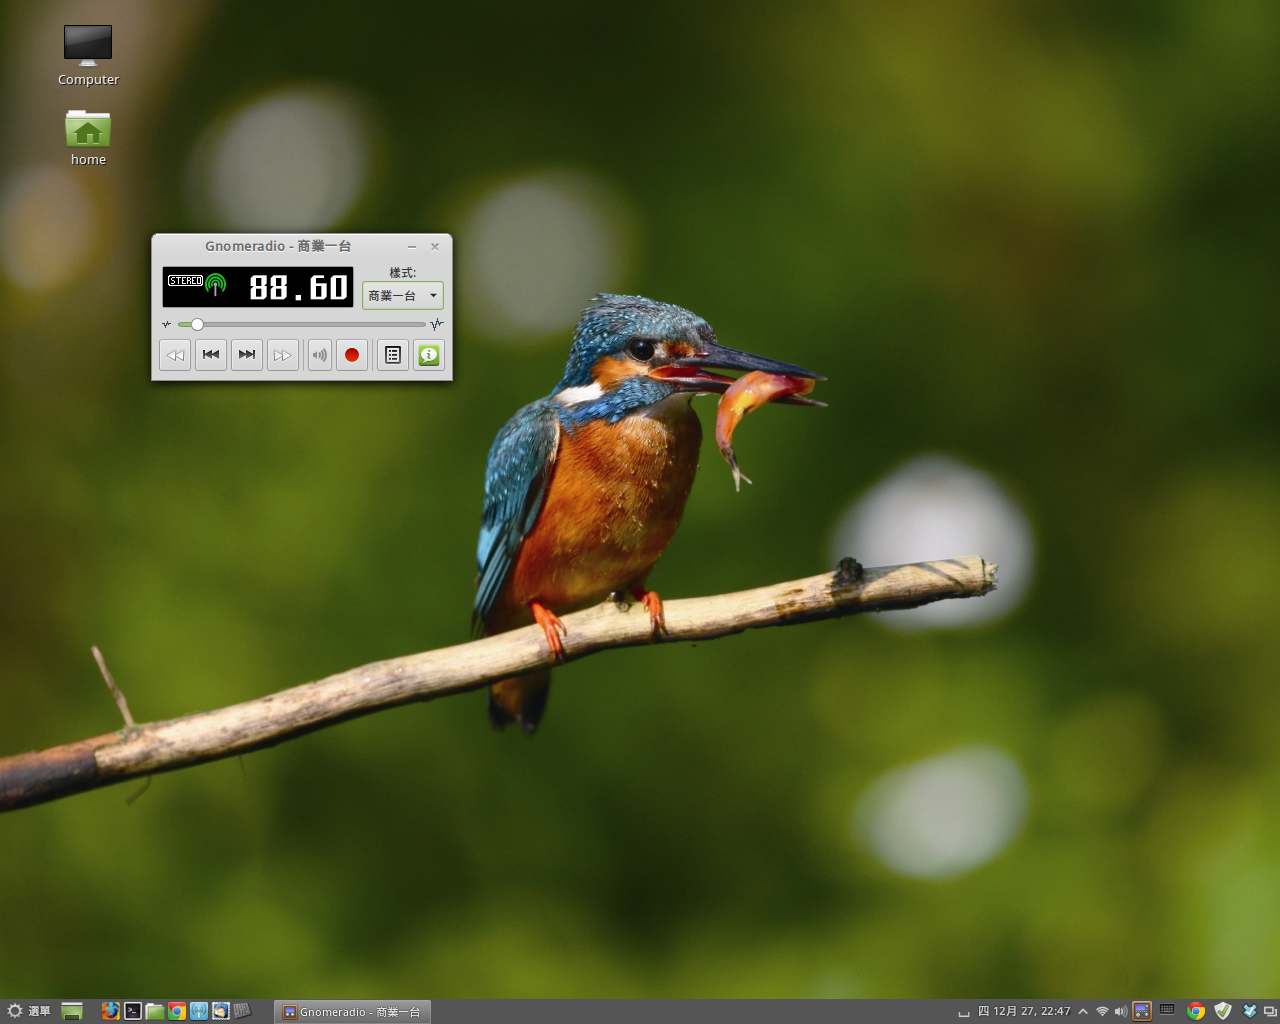1280x1024 pixels.
Task: Click the frequency slider handle
Action: (x=197, y=324)
